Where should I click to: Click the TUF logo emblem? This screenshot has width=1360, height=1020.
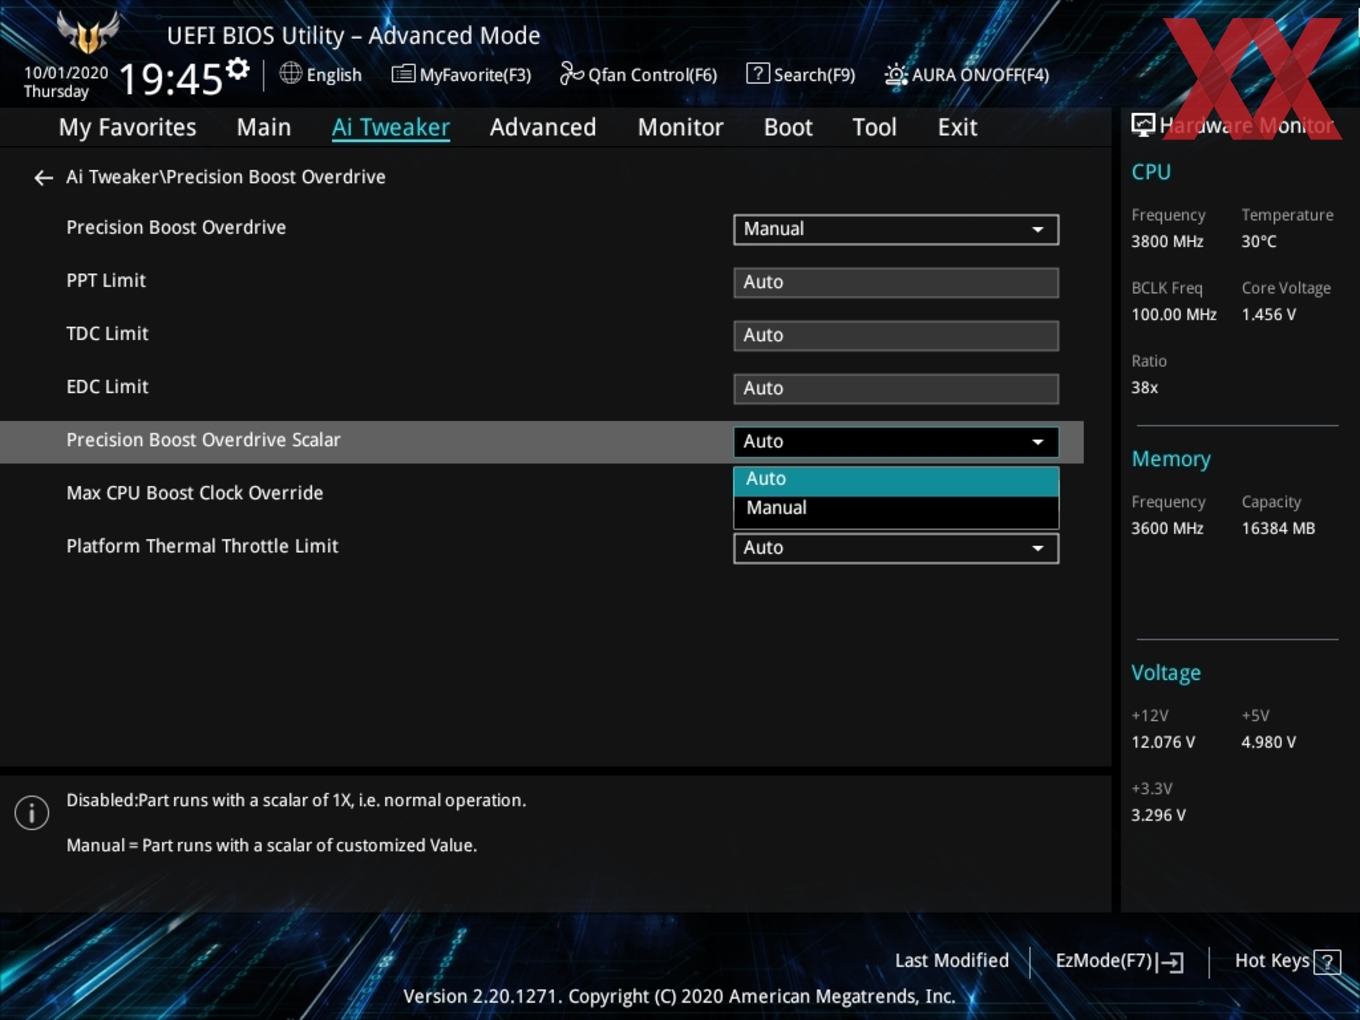click(88, 33)
